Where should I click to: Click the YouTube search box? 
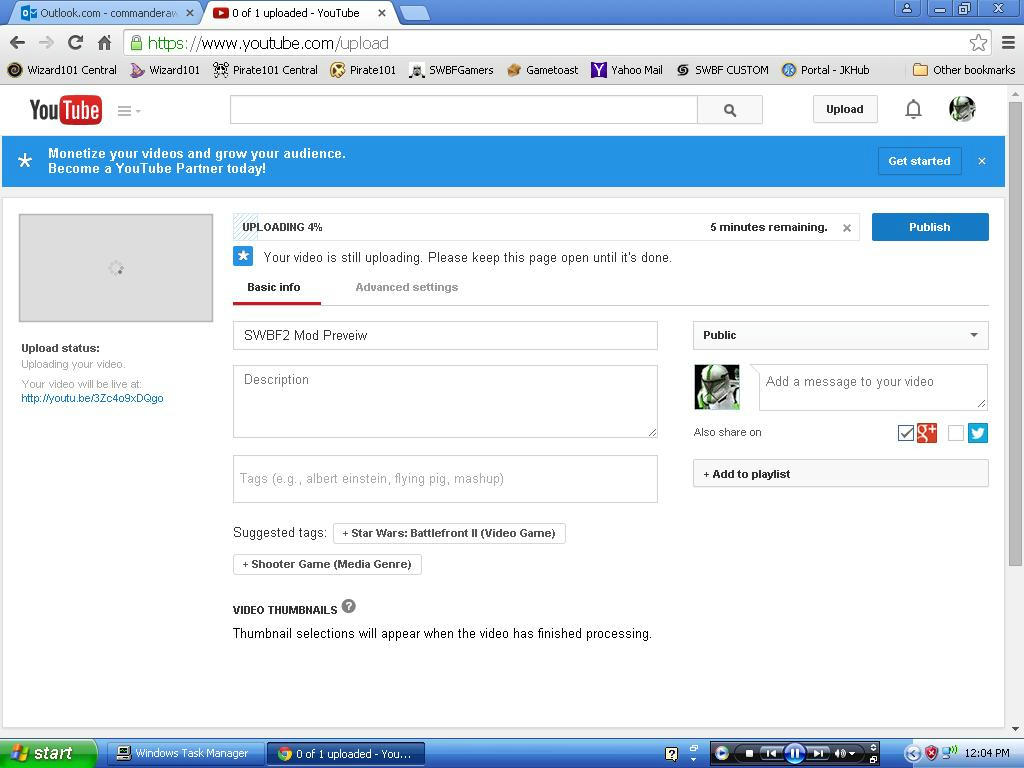pos(464,110)
